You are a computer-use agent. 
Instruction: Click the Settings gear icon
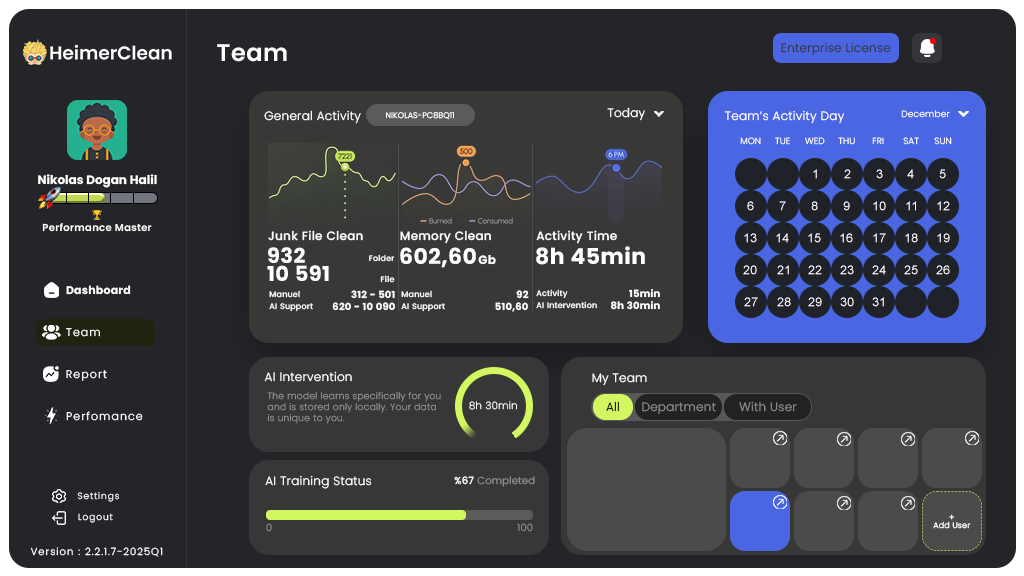(59, 496)
